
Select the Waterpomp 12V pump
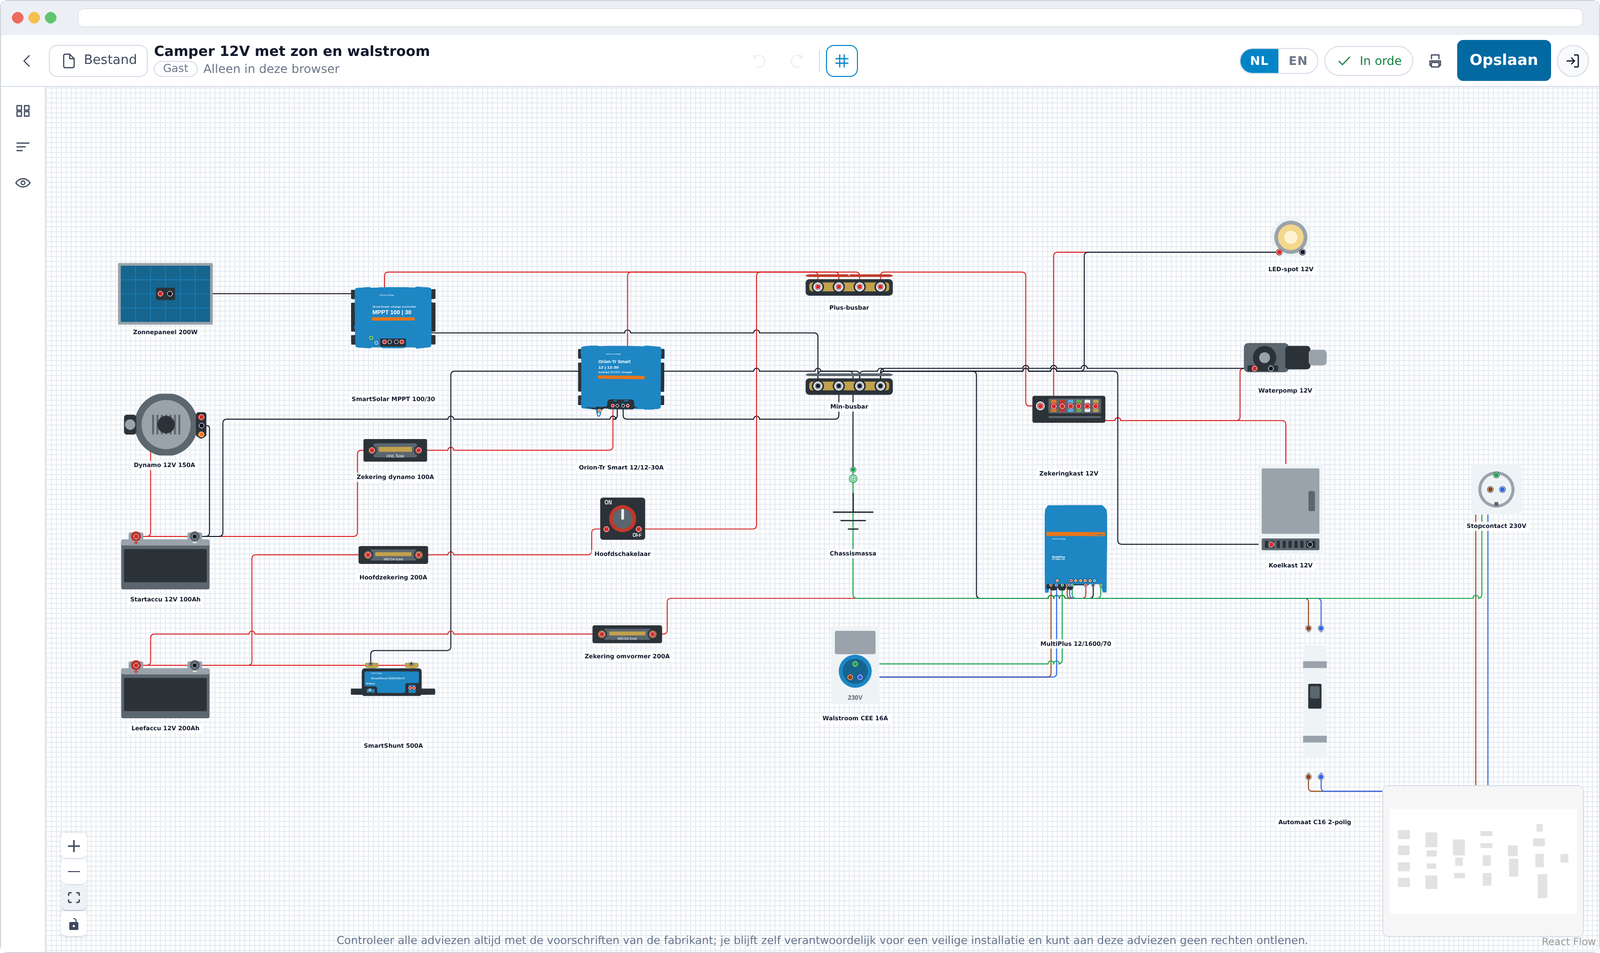pos(1285,357)
